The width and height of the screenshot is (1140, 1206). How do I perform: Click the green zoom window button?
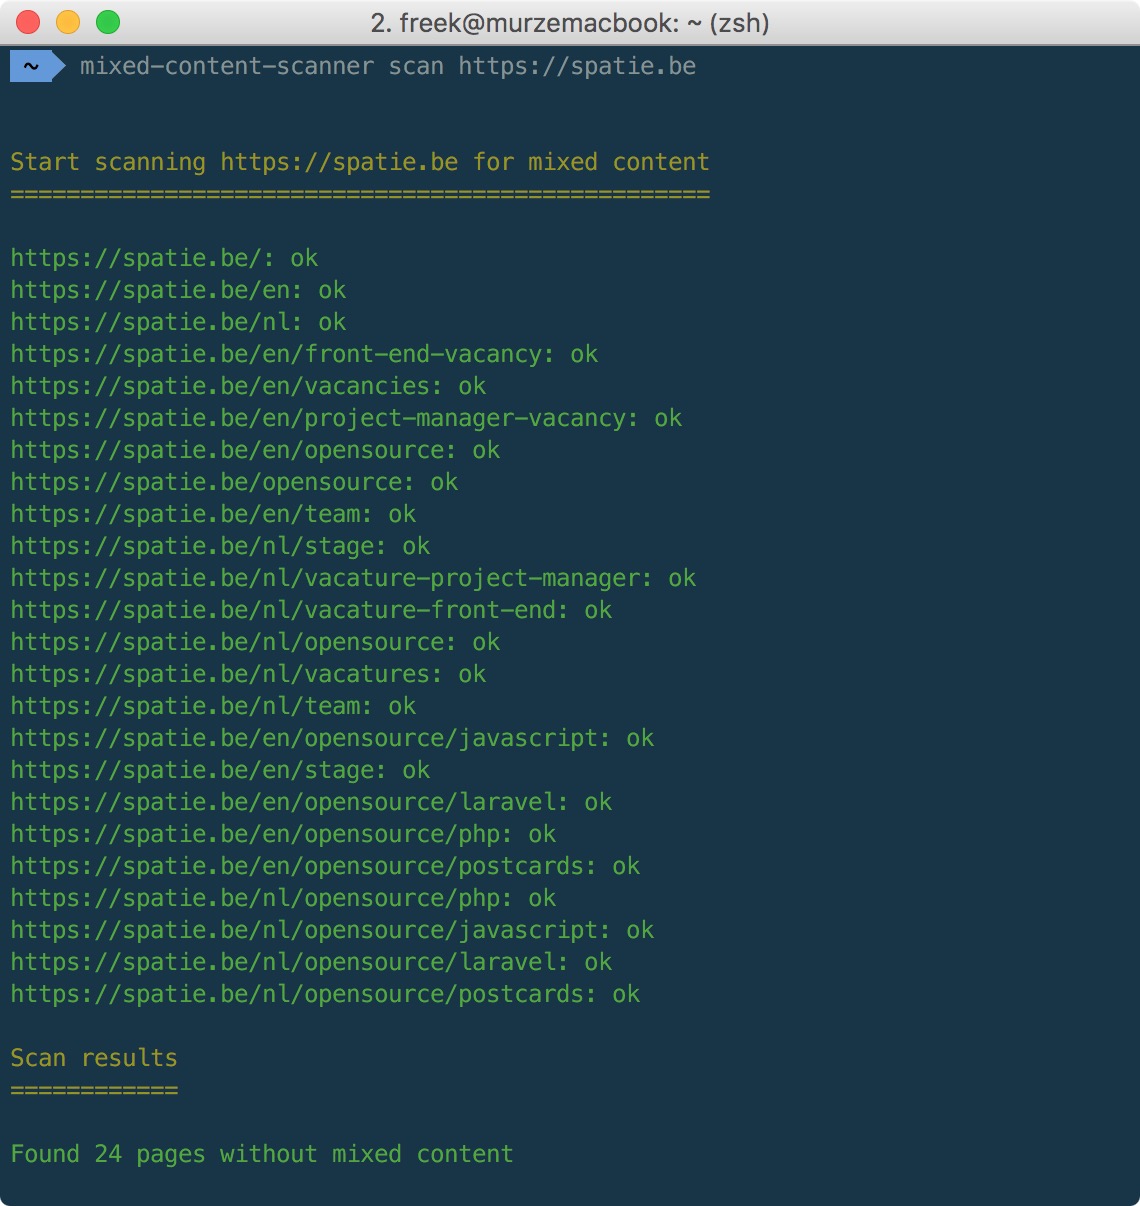pyautogui.click(x=108, y=22)
